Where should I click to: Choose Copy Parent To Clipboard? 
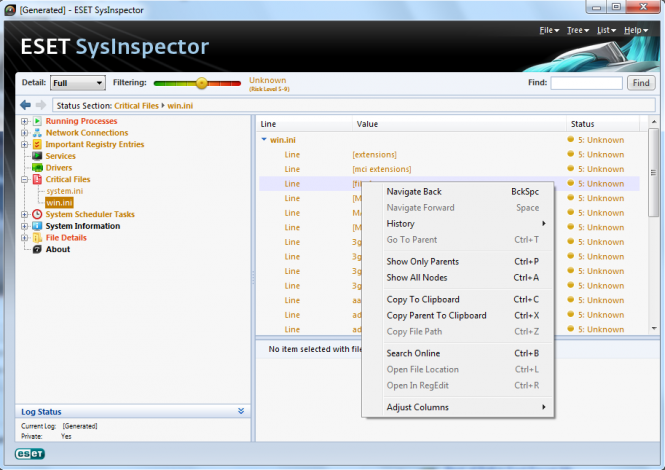458,316
